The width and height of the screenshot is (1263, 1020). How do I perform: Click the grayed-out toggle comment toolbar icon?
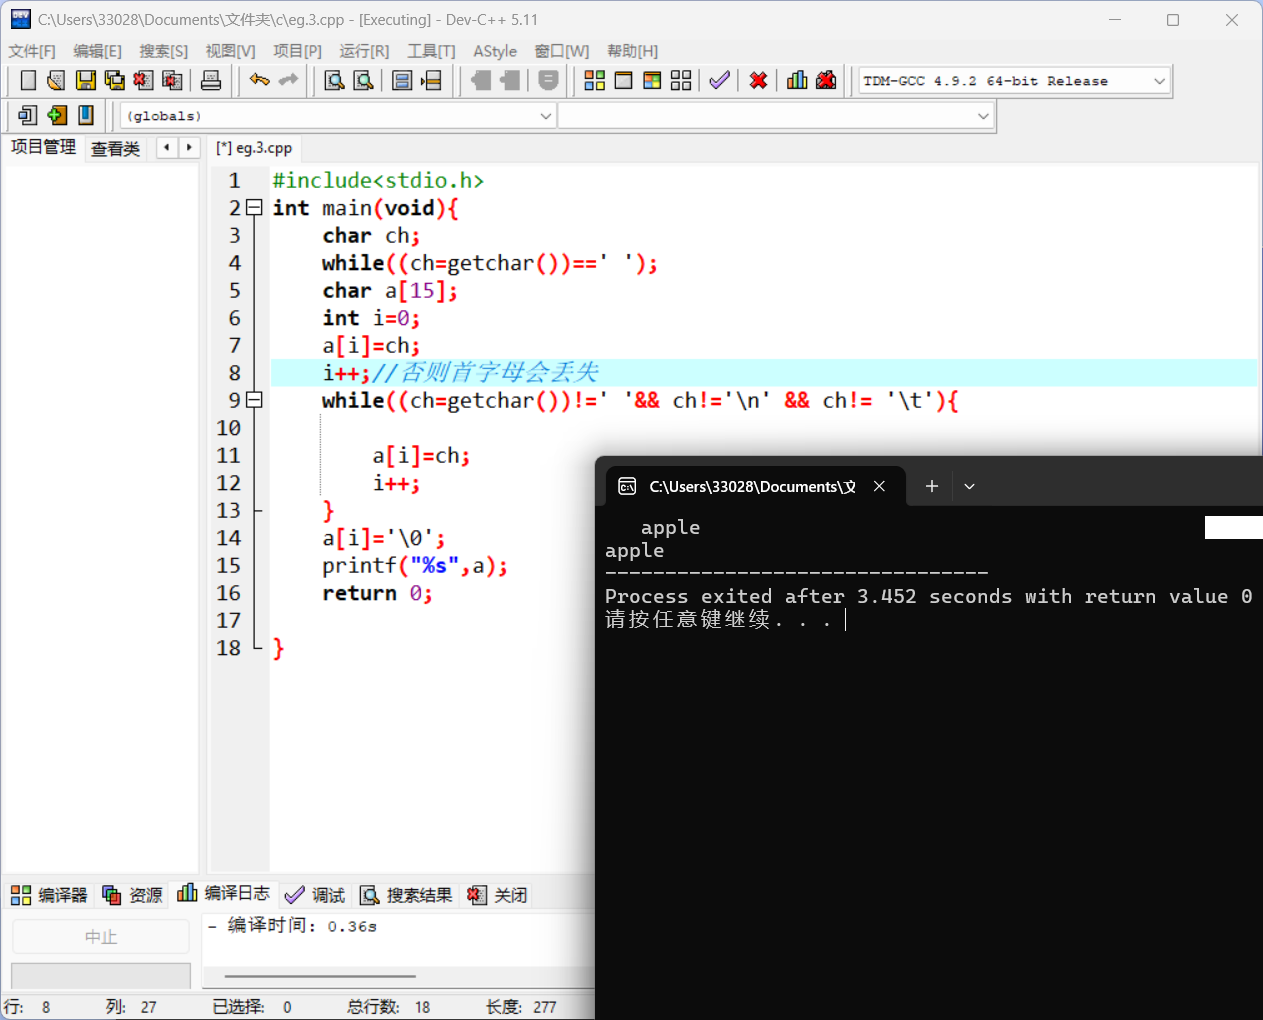point(548,81)
